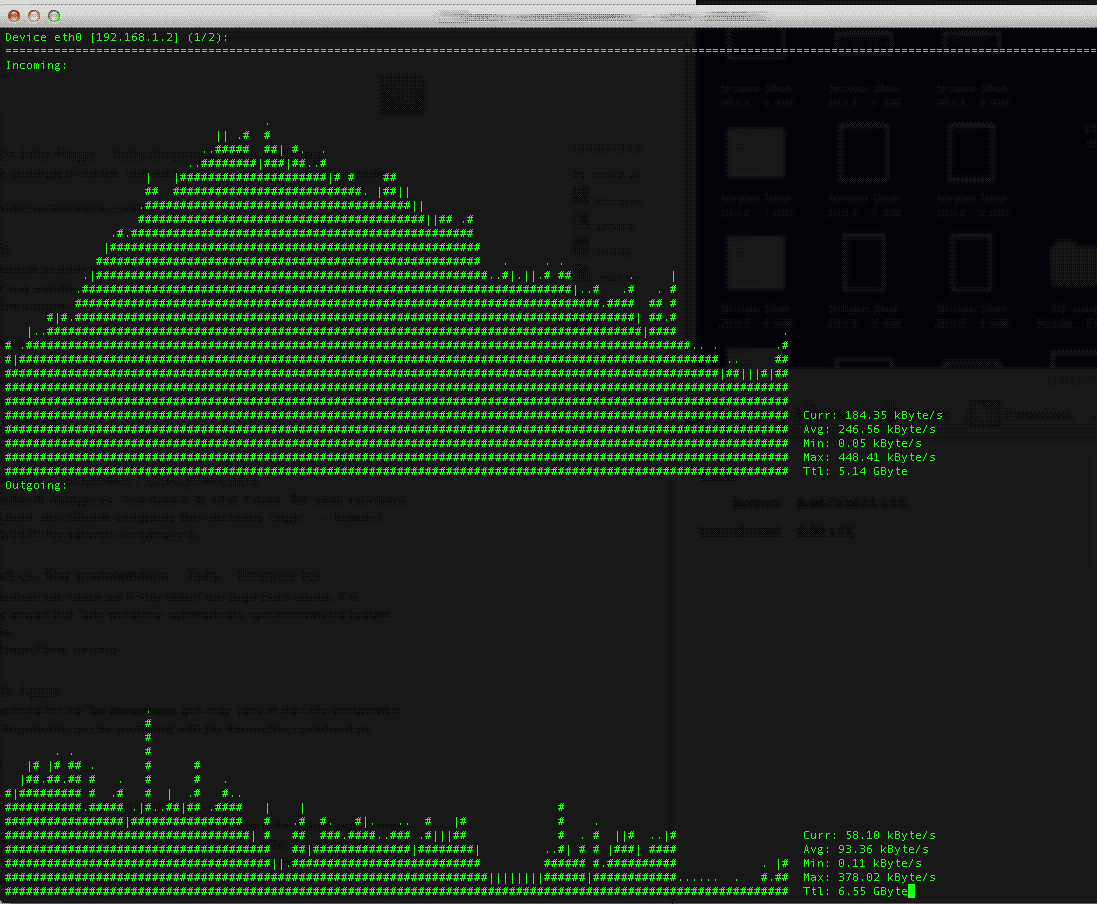Click outgoing 'Ttl: 6.55 GByte' total
Viewport: 1097px width, 904px height.
click(x=855, y=891)
